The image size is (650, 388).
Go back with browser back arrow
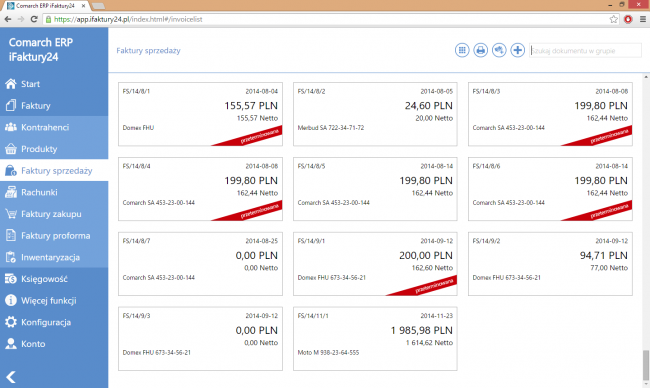(x=7, y=19)
